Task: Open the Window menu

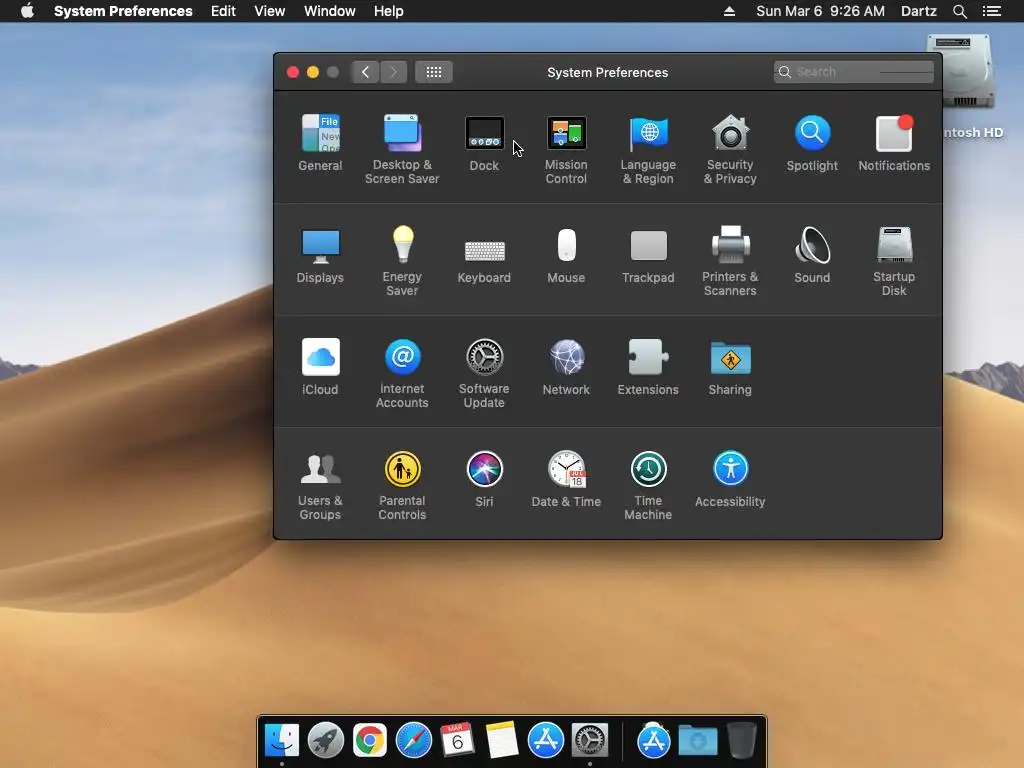Action: click(x=330, y=11)
